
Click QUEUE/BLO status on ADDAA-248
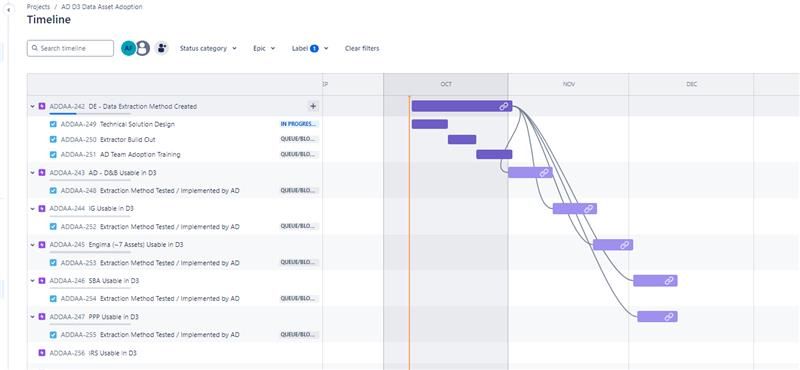pos(299,190)
